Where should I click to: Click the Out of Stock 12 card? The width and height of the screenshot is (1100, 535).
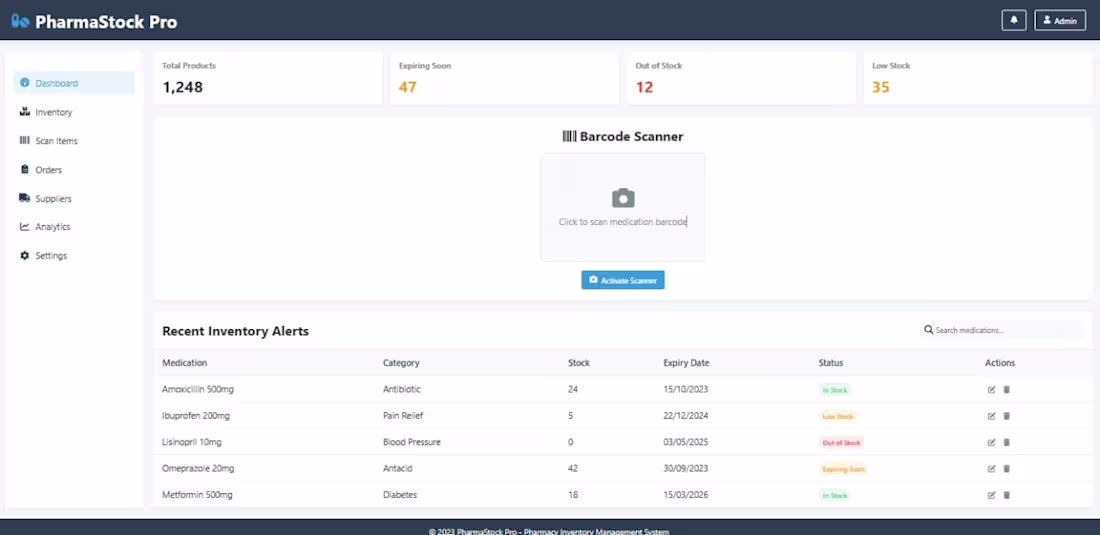741,78
